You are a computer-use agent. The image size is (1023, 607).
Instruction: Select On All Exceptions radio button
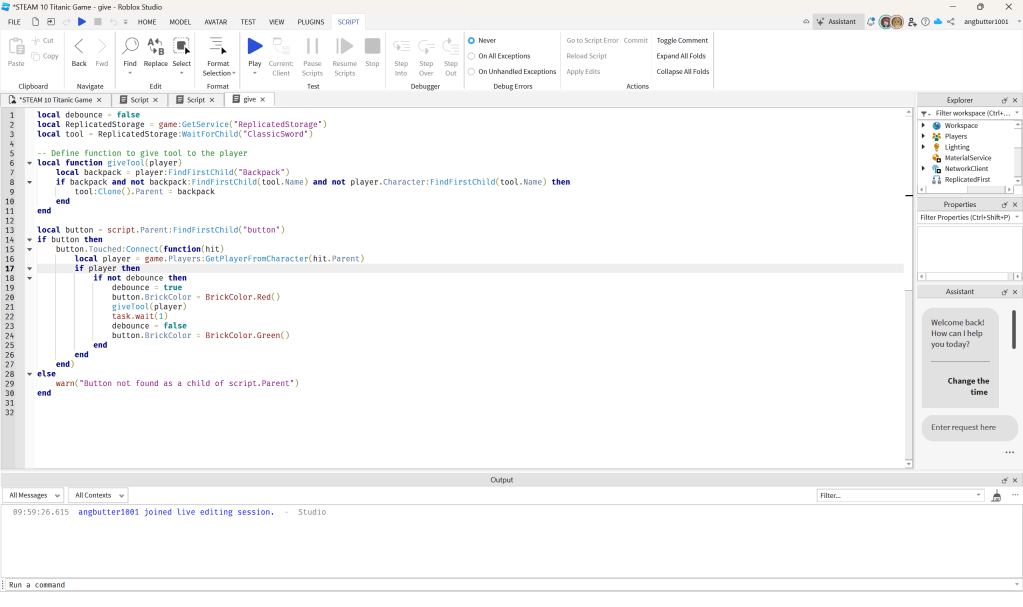click(x=472, y=56)
